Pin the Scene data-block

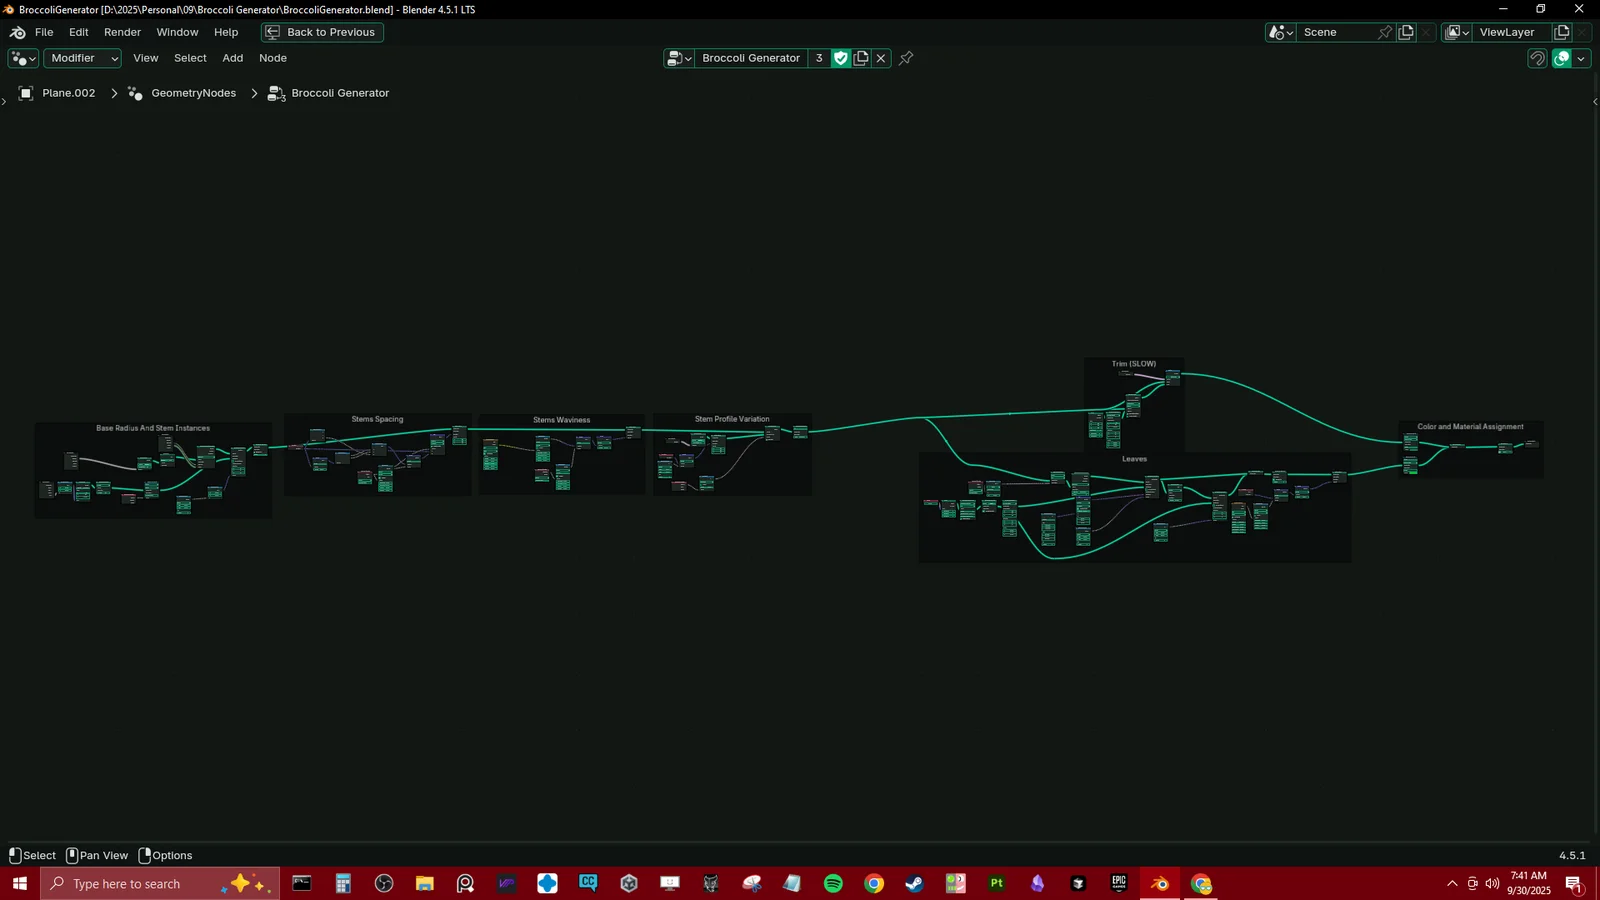coord(1384,32)
